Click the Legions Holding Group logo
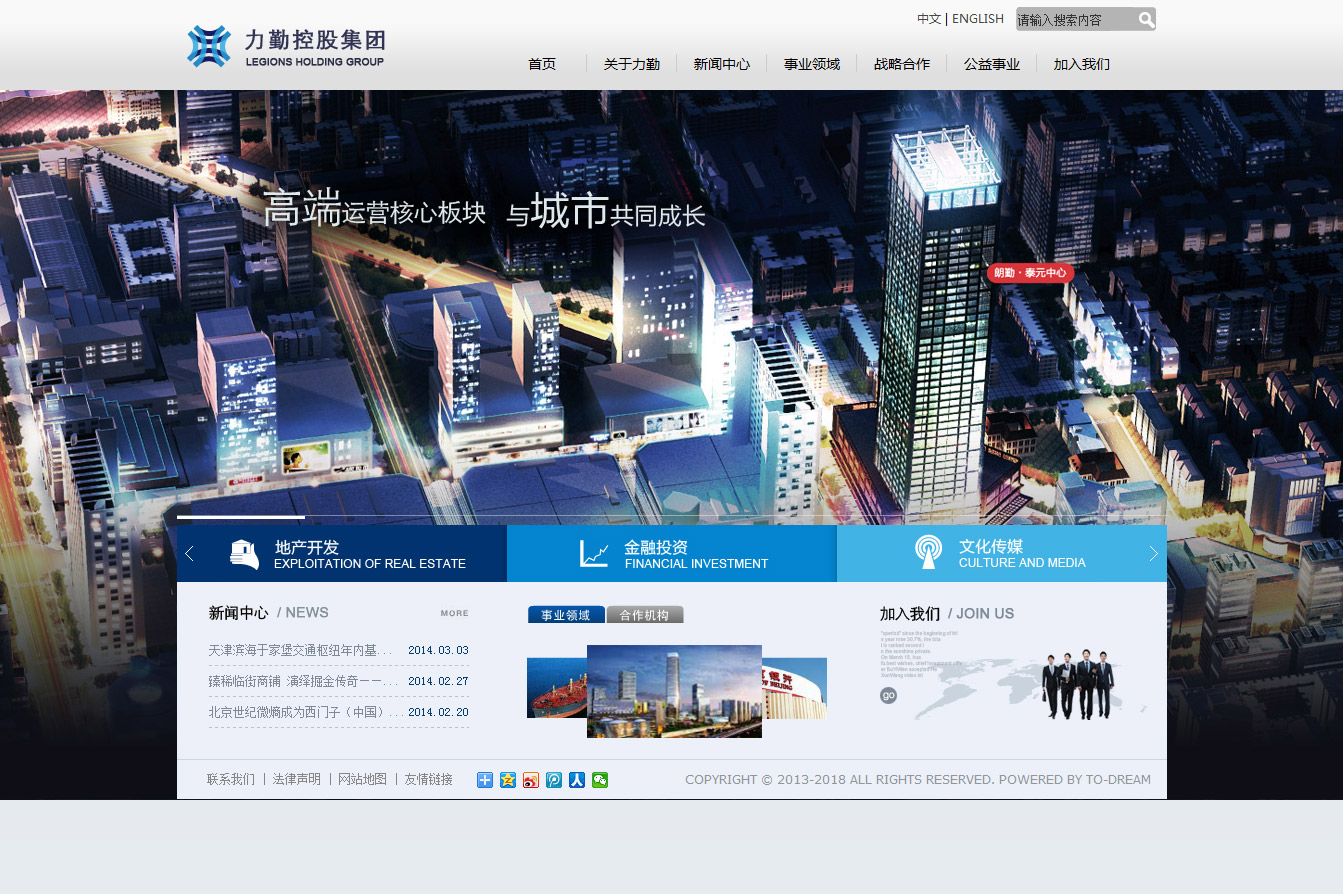1343x894 pixels. pos(286,47)
